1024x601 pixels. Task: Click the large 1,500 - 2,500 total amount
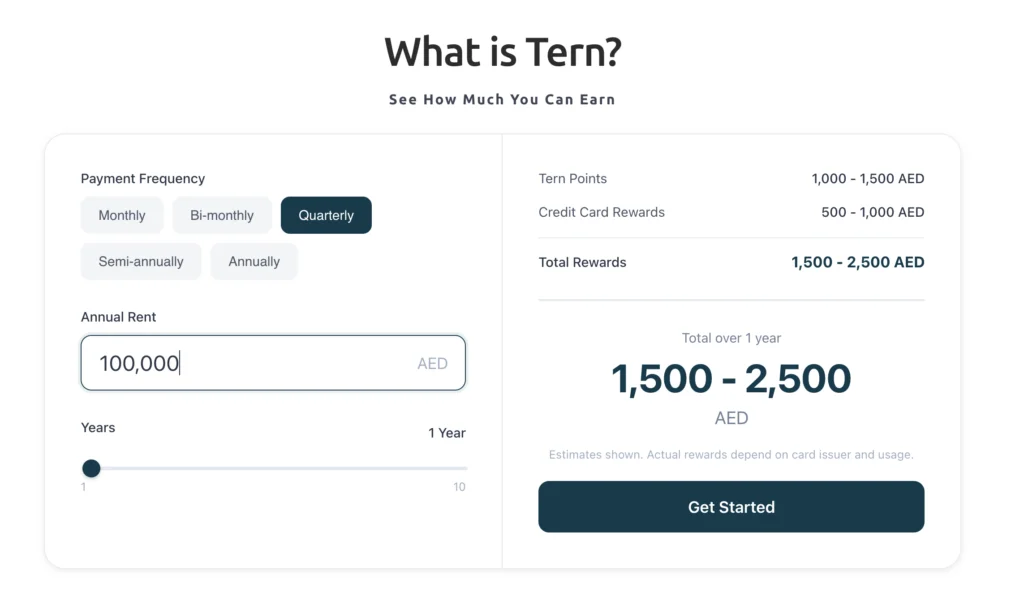731,379
